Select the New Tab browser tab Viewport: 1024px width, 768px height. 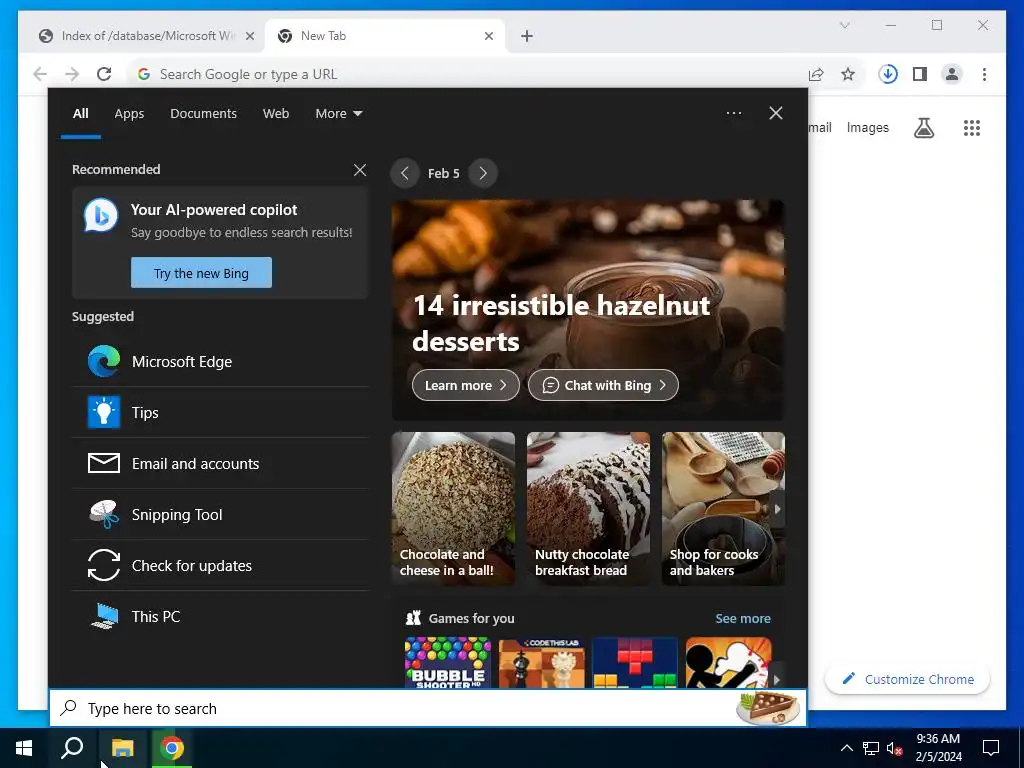click(385, 36)
